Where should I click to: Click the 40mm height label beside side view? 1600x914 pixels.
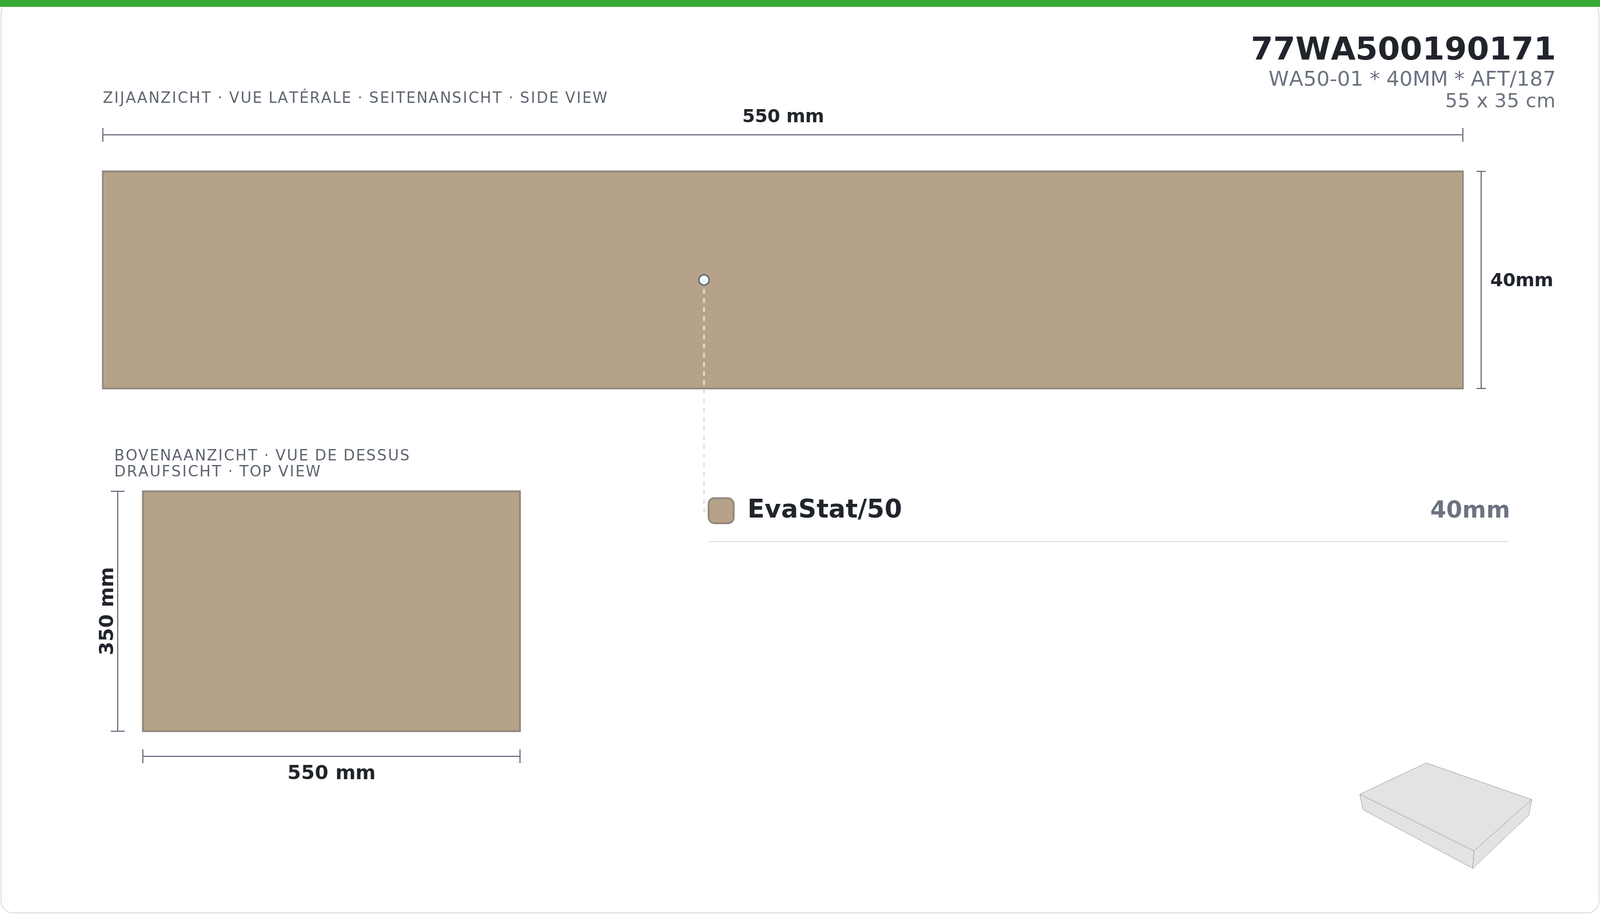point(1521,280)
